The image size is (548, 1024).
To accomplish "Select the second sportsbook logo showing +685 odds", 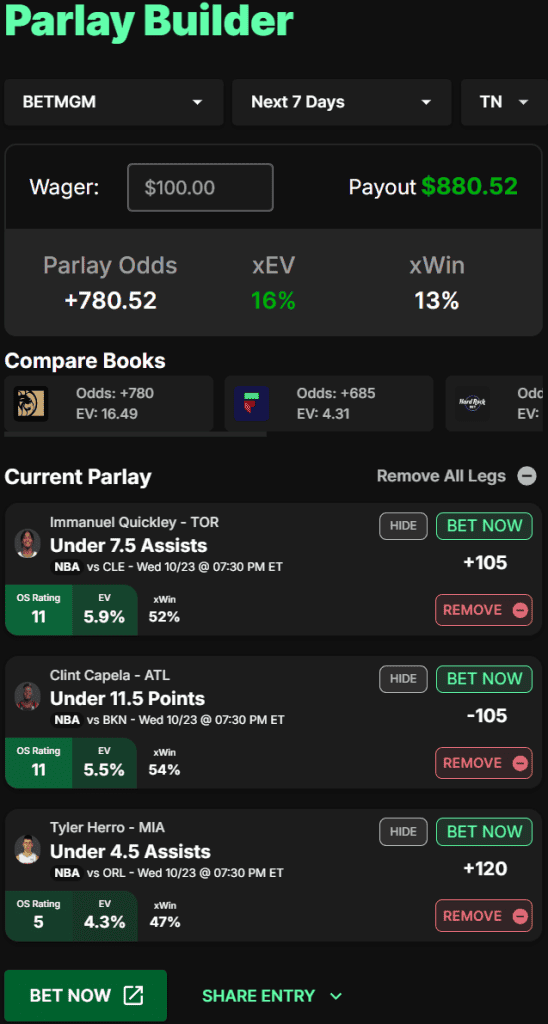I will click(251, 404).
